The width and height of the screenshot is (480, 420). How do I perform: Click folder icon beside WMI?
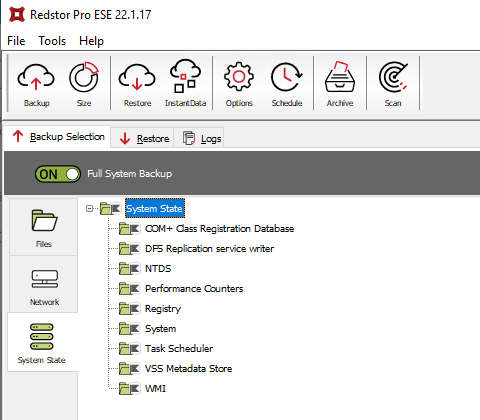[x=129, y=389]
